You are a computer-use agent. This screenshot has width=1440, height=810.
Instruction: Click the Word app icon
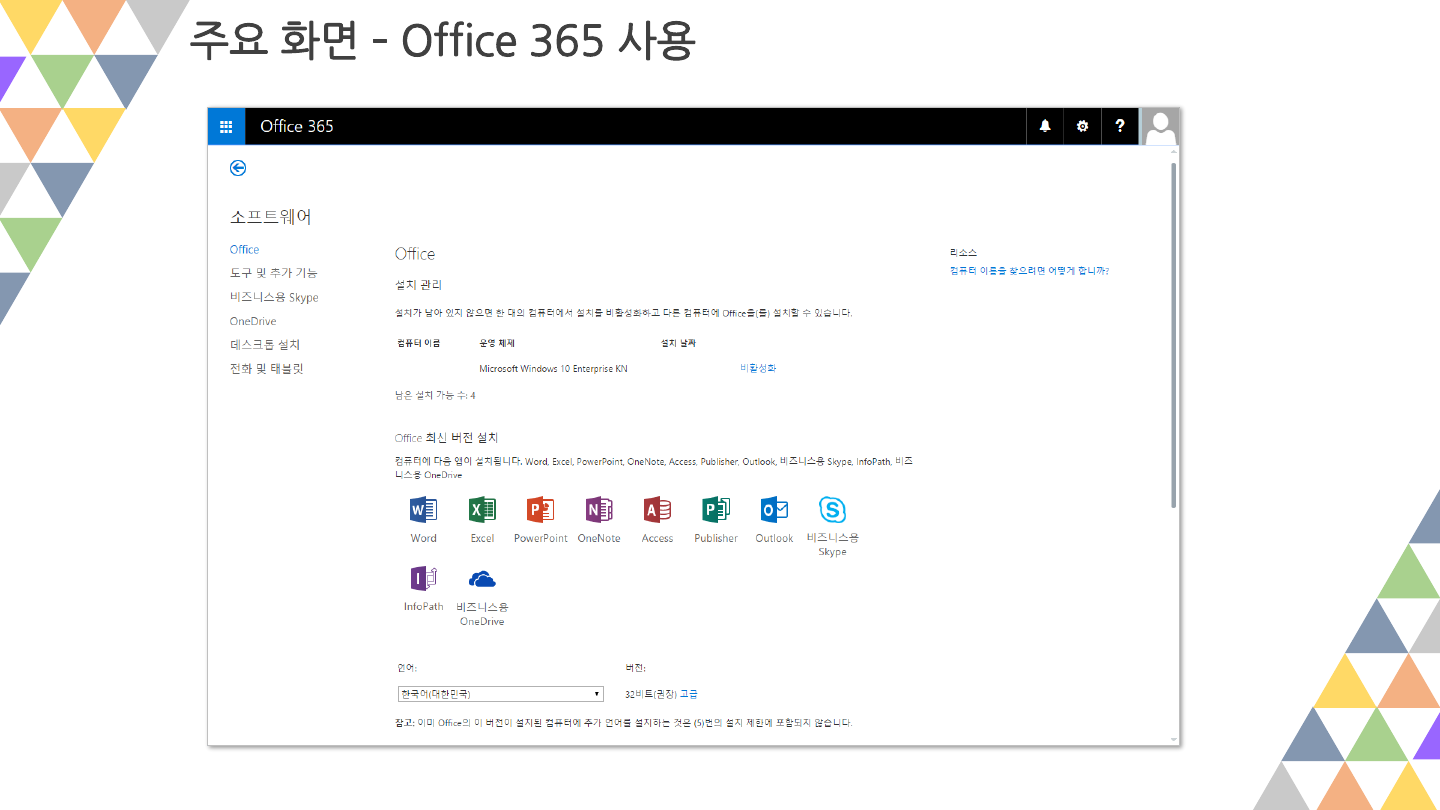click(x=424, y=510)
